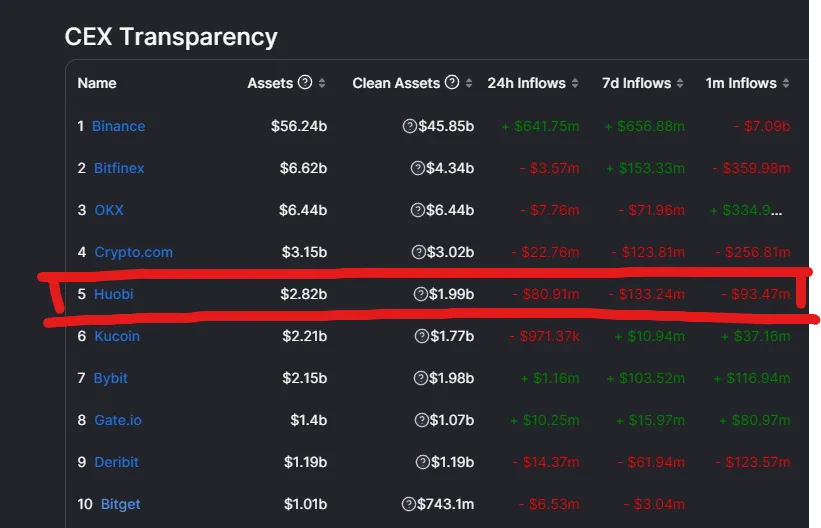Sort table by 1m Inflows arrows
The width and height of the screenshot is (821, 528).
pos(786,83)
